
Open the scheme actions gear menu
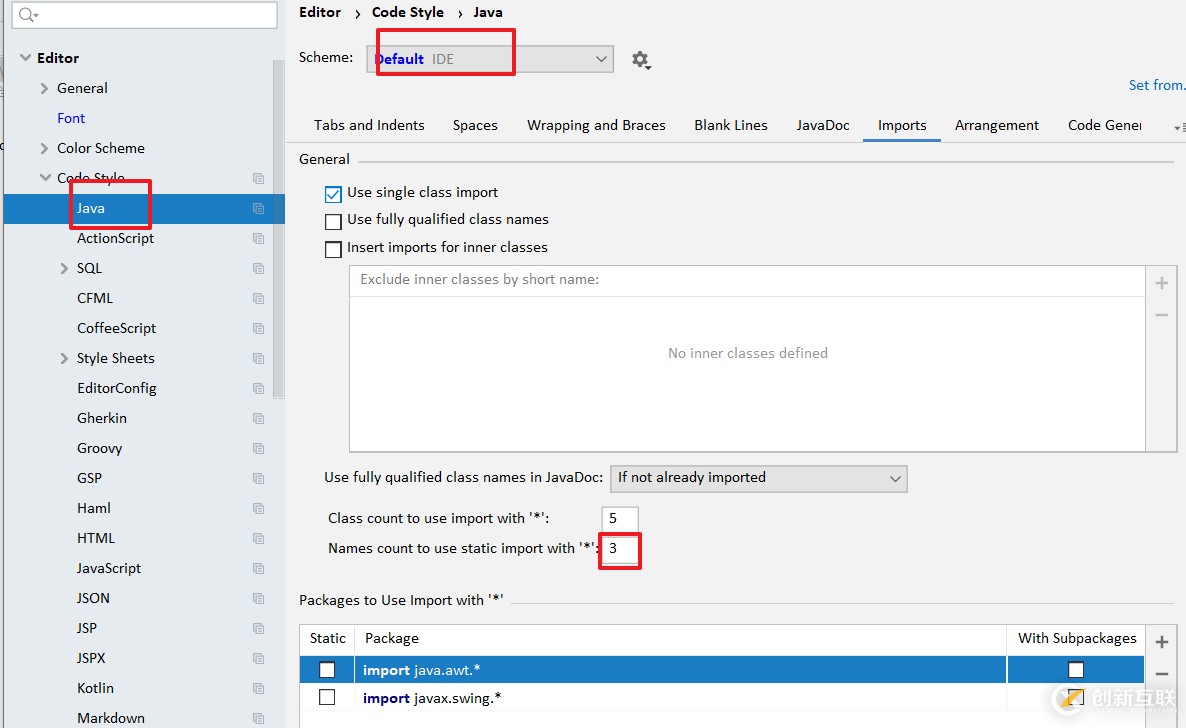[x=641, y=60]
